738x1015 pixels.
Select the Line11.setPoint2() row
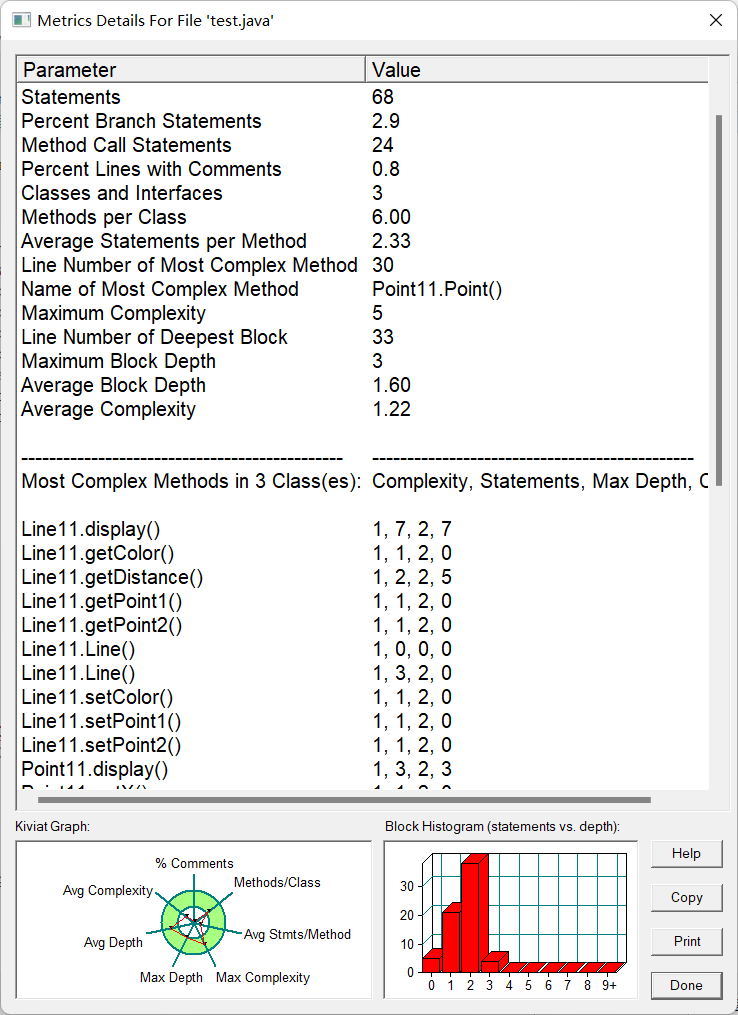[363, 744]
